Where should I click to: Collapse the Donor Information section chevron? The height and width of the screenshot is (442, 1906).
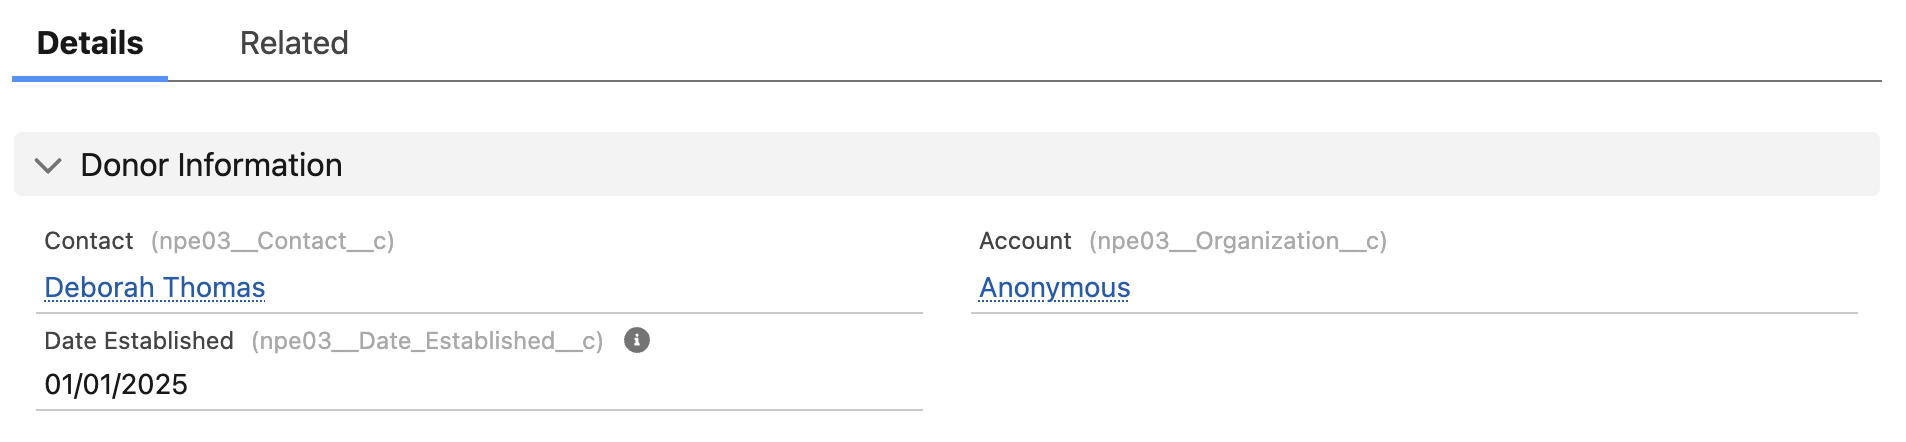(x=48, y=165)
